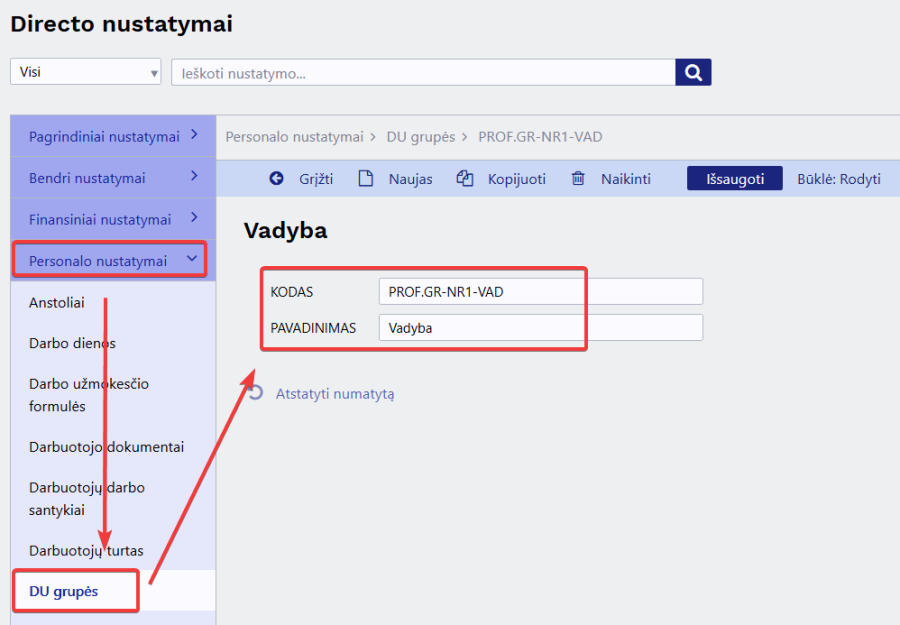The width and height of the screenshot is (900, 625).
Task: Focus the KODAS input field
Action: coord(541,292)
